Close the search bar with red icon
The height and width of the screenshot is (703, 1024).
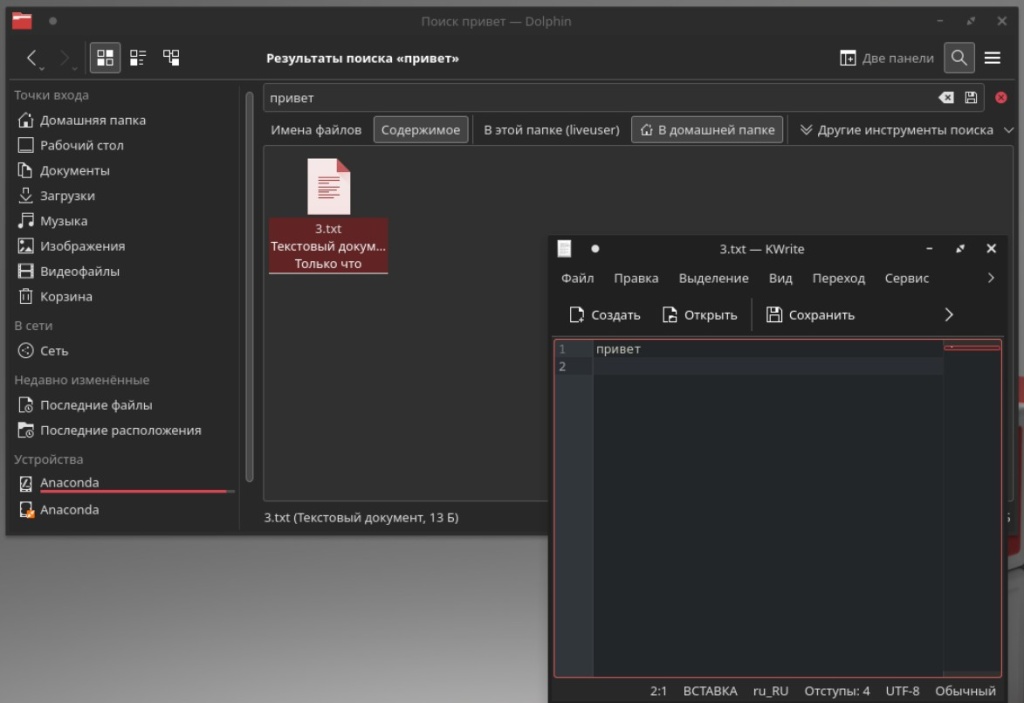pyautogui.click(x=1001, y=98)
